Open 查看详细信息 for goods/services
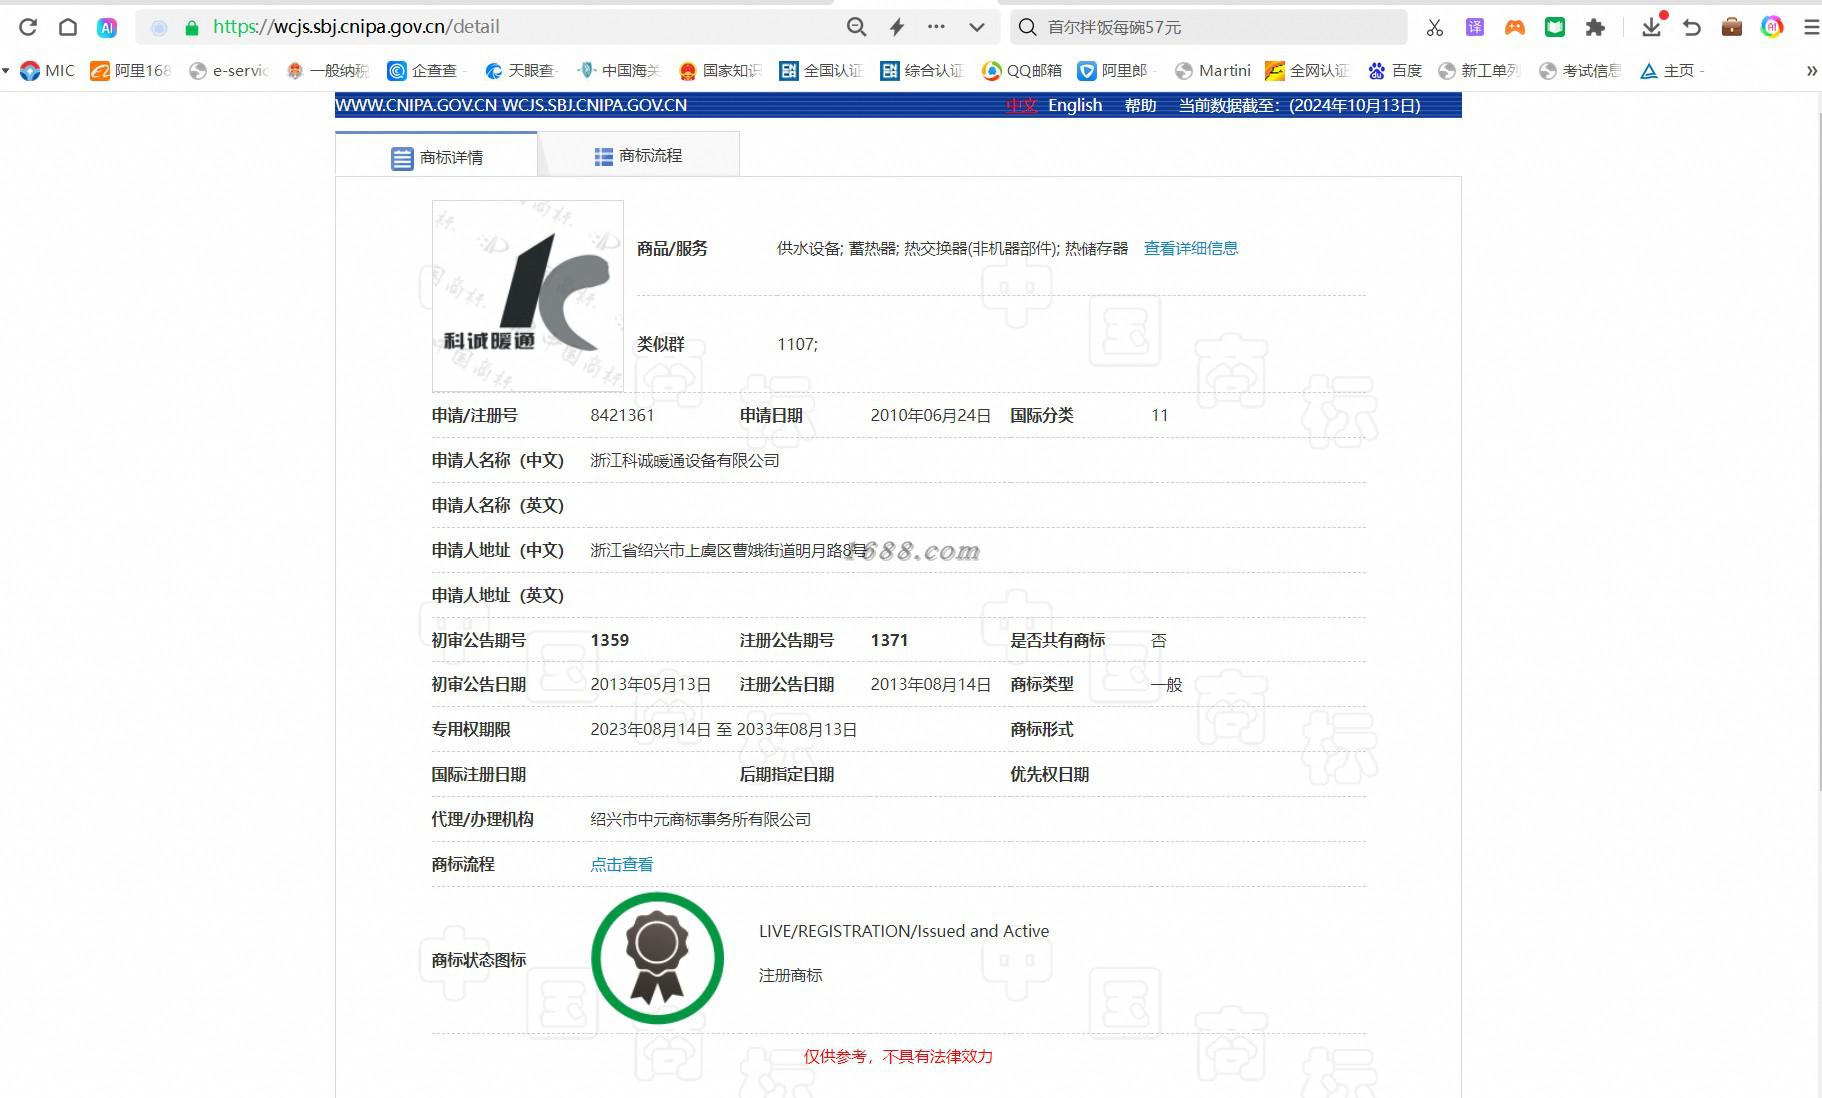1822x1098 pixels. (x=1191, y=248)
